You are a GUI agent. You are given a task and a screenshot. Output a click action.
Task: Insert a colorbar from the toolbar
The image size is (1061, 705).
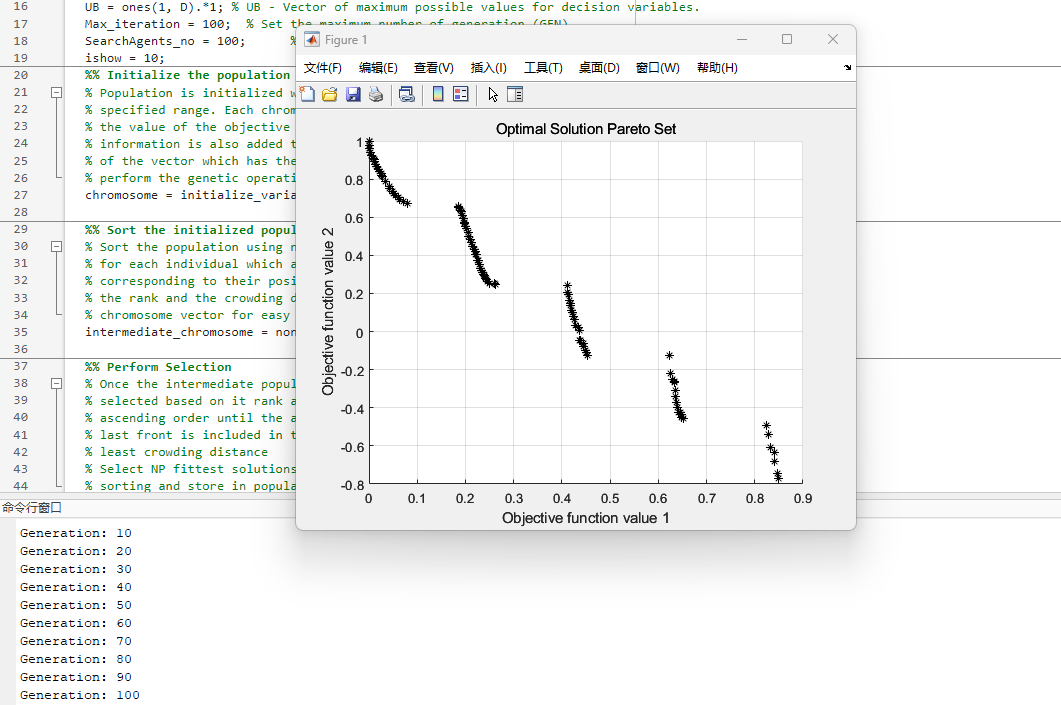coord(438,95)
